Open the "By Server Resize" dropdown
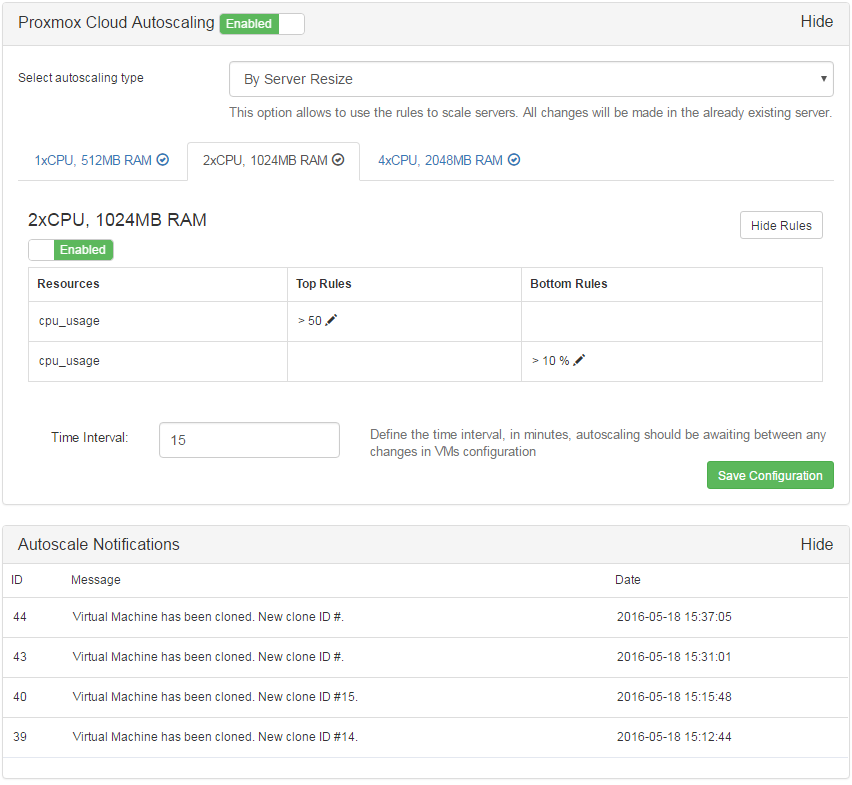This screenshot has height=785, width=852. (531, 78)
